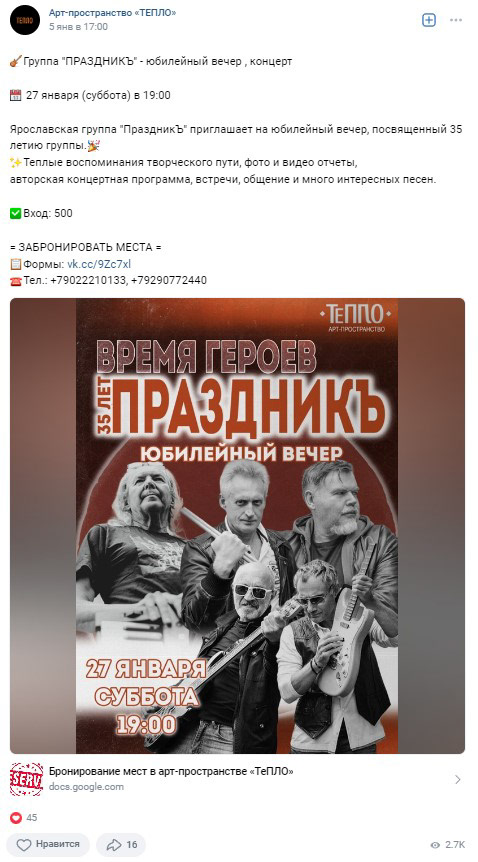The image size is (478, 862).
Task: Click the plus subscribe icon
Action: pyautogui.click(x=428, y=20)
